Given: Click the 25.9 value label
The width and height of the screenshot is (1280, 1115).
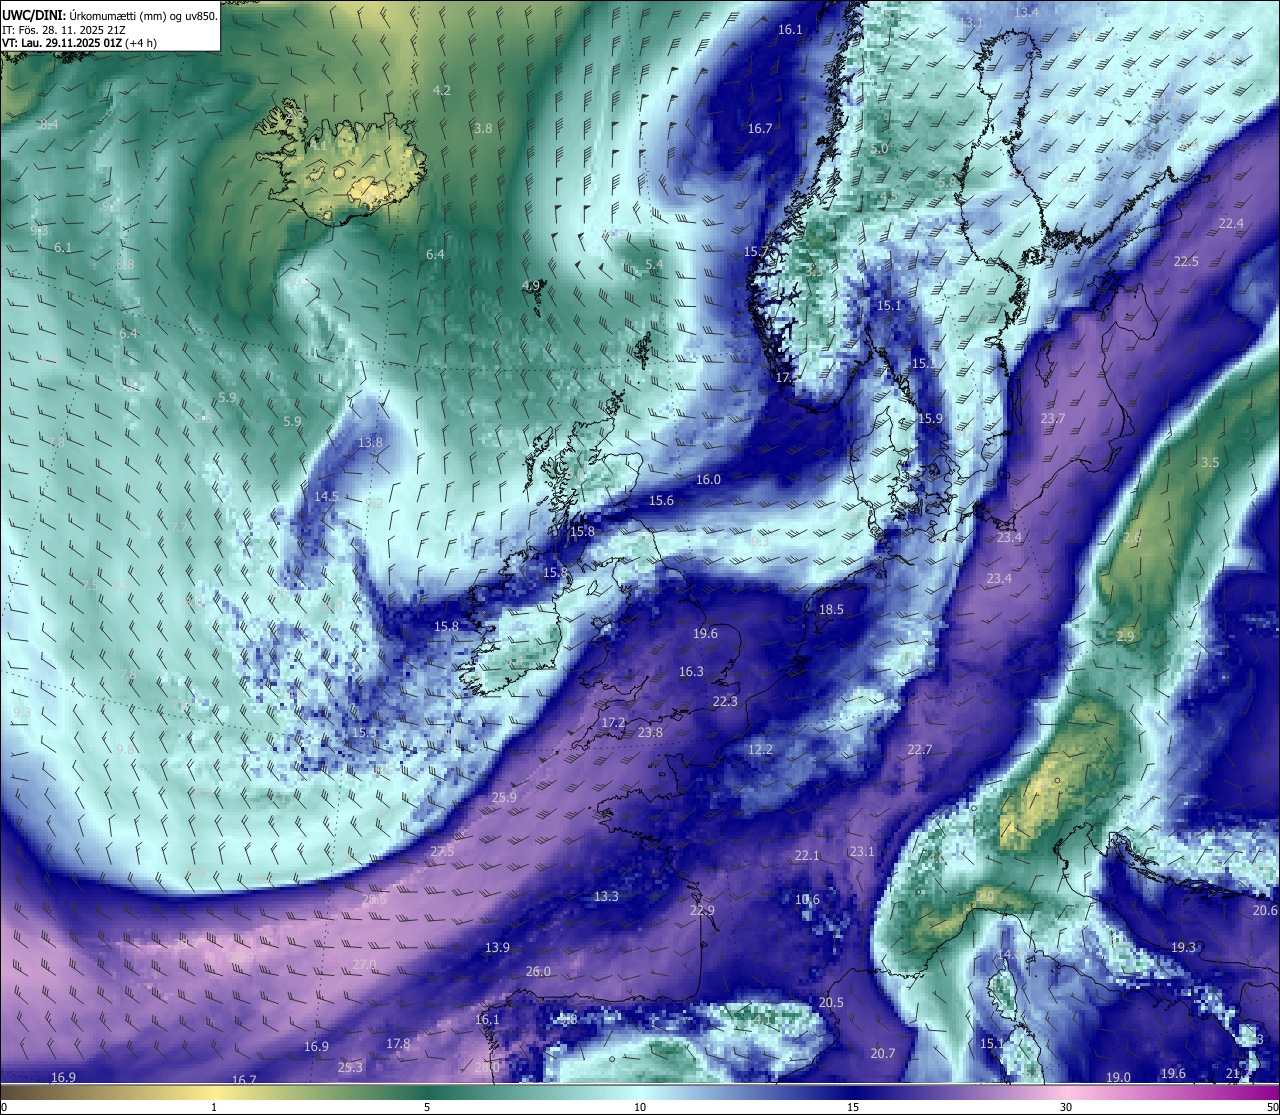Looking at the screenshot, I should (x=504, y=797).
